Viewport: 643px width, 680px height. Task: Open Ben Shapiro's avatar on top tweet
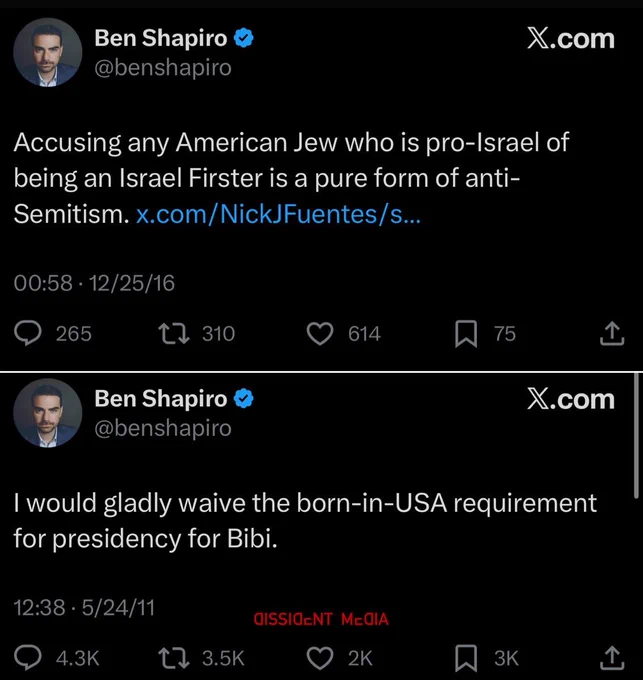coord(46,53)
